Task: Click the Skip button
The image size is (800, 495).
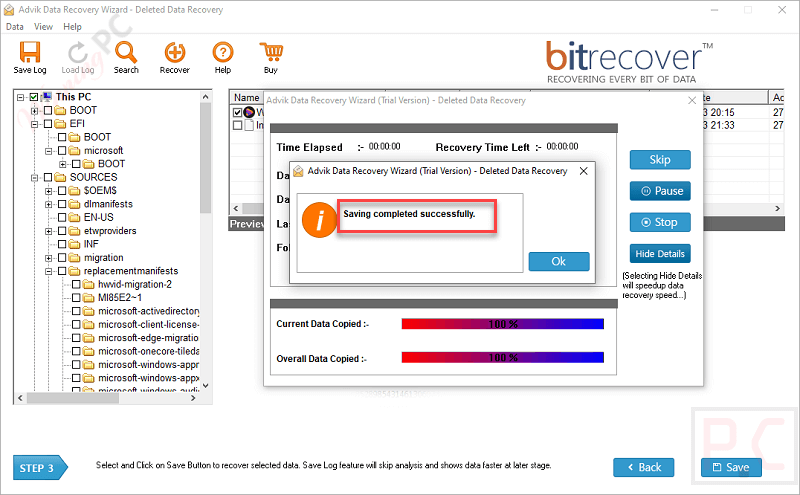Action: click(660, 160)
